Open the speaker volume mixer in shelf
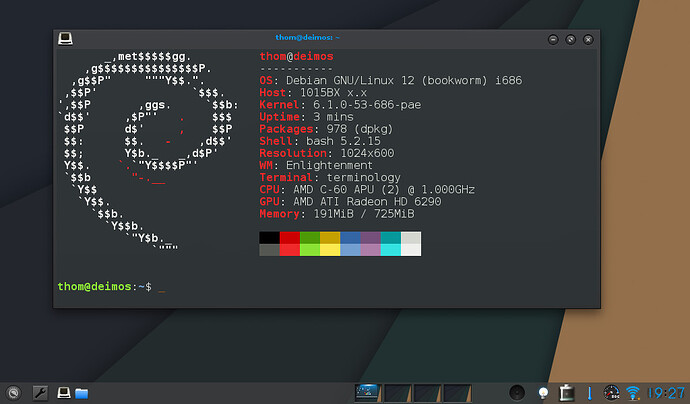Viewport: 690px width, 404px height. pos(517,393)
